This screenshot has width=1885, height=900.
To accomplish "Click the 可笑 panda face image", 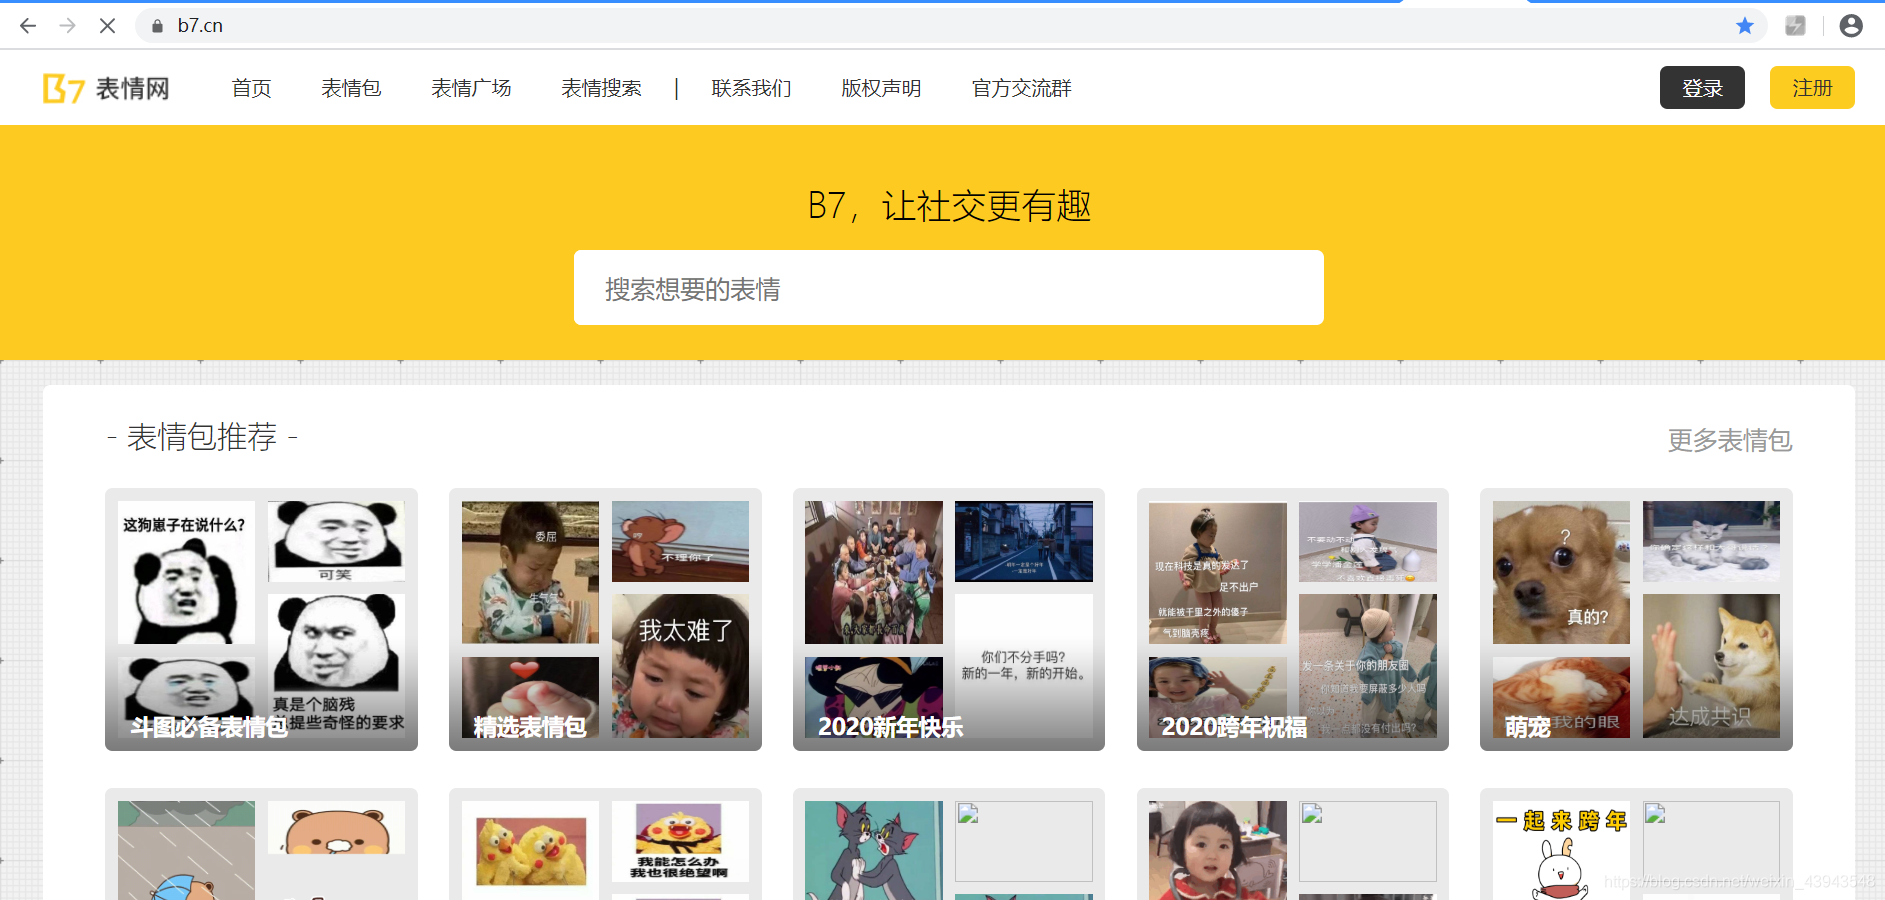I will pos(337,541).
